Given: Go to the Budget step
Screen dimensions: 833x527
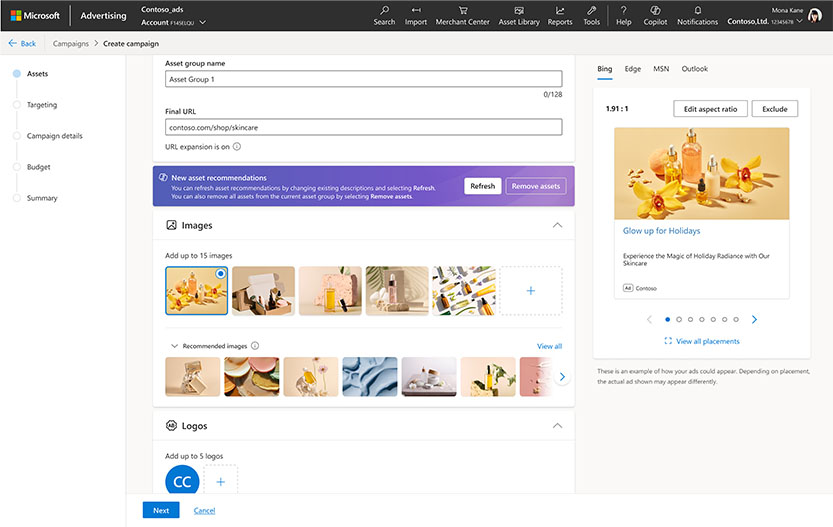Looking at the screenshot, I should click(x=38, y=167).
